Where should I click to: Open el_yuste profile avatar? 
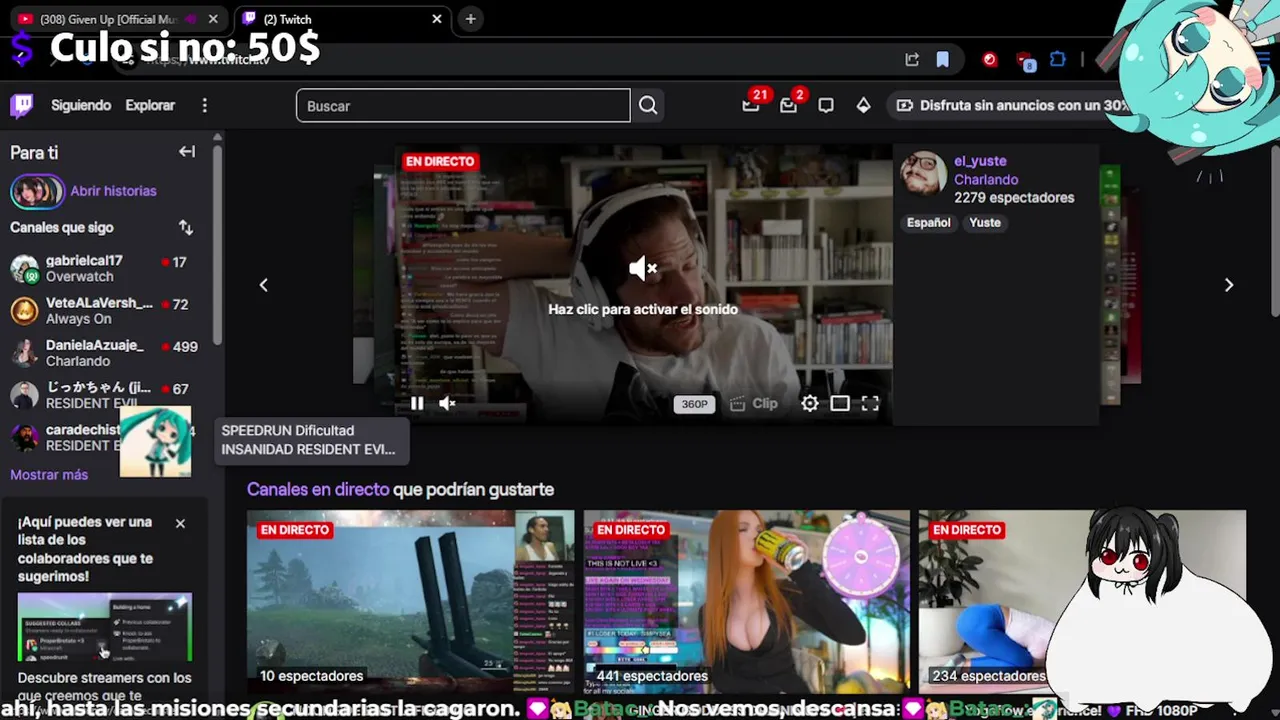923,174
